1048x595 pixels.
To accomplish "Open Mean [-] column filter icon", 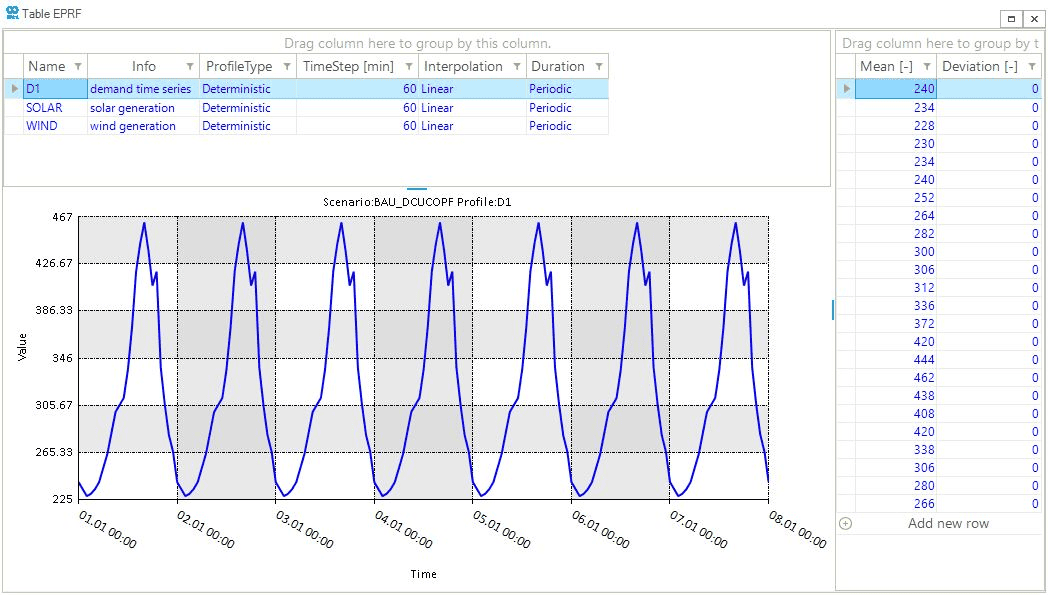I will click(926, 67).
